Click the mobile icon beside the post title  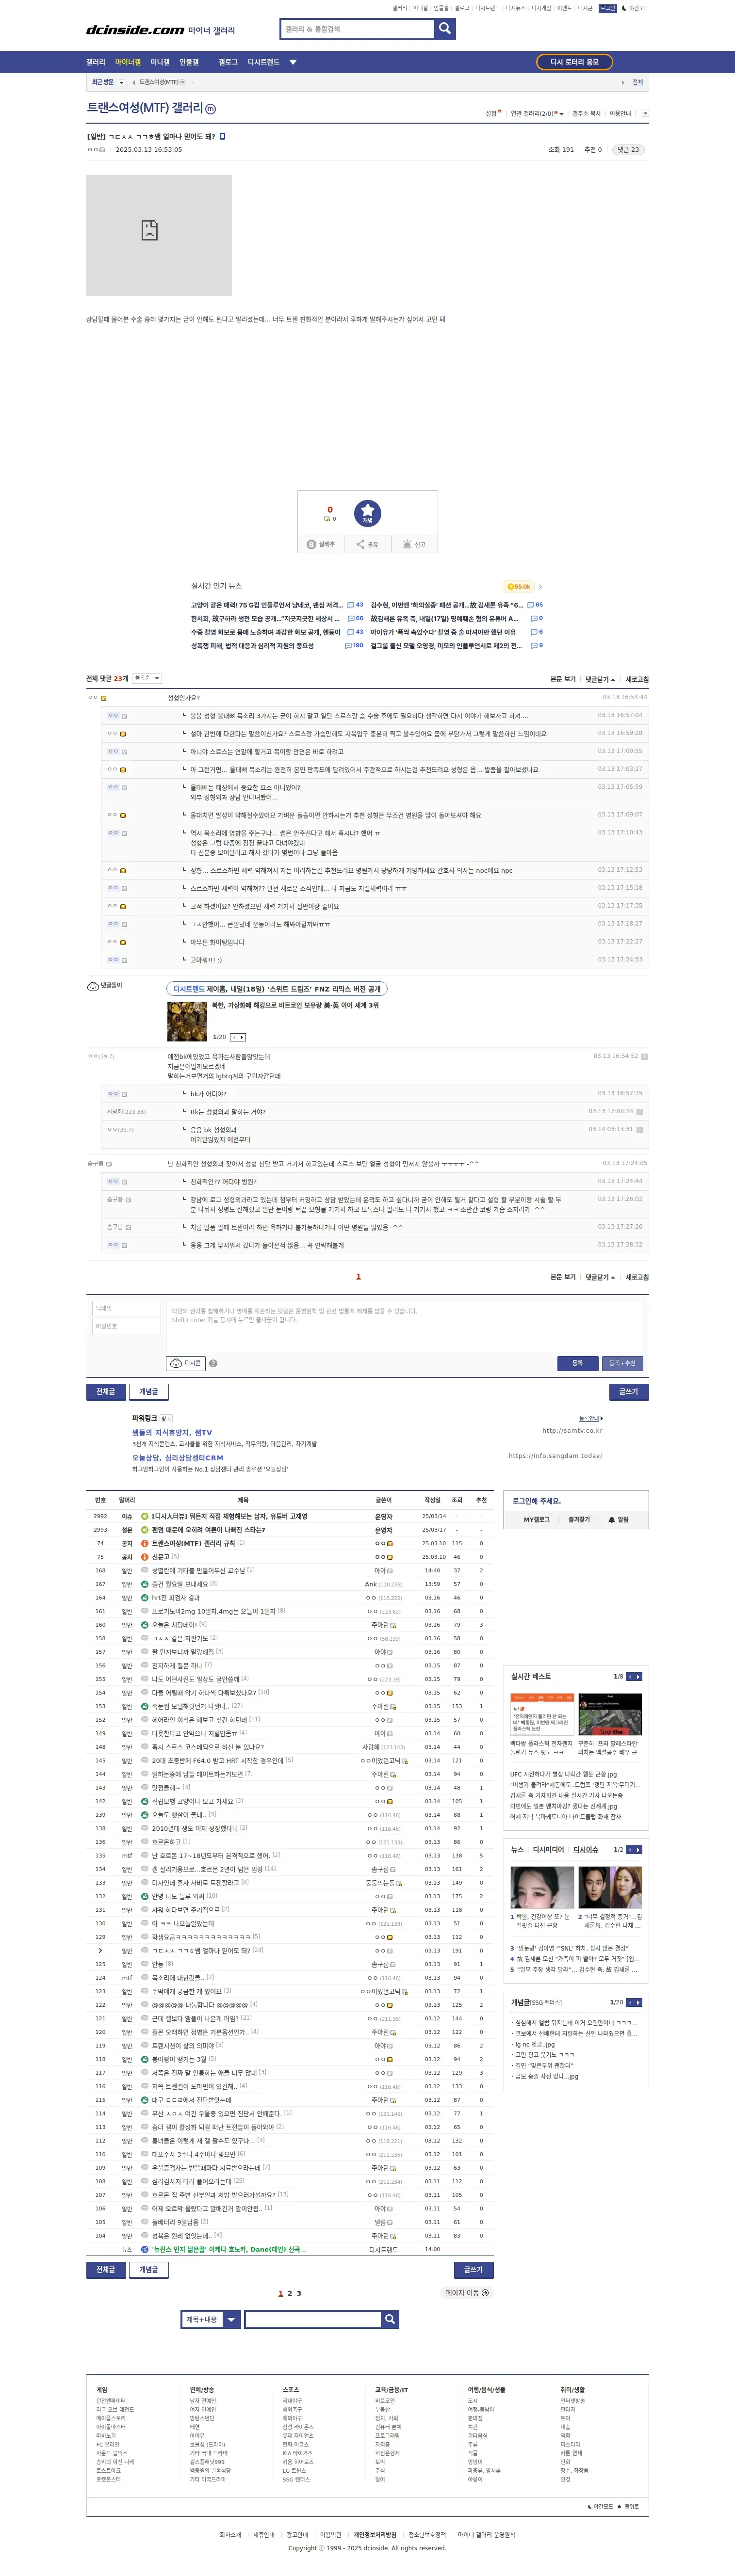tap(222, 136)
